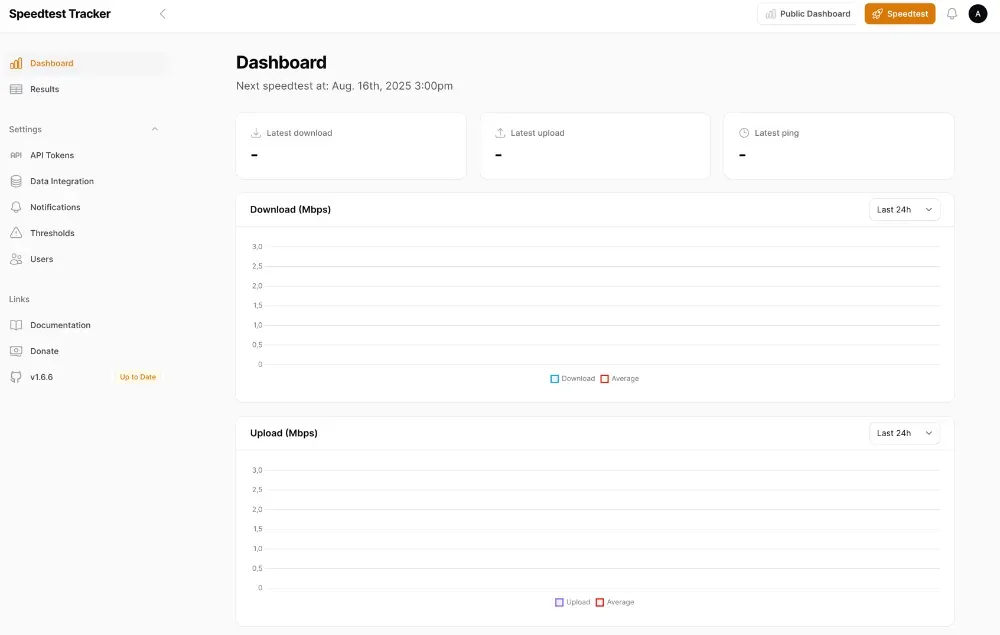Open the Notifications settings page
Viewport: 1000px width, 635px height.
pyautogui.click(x=56, y=207)
